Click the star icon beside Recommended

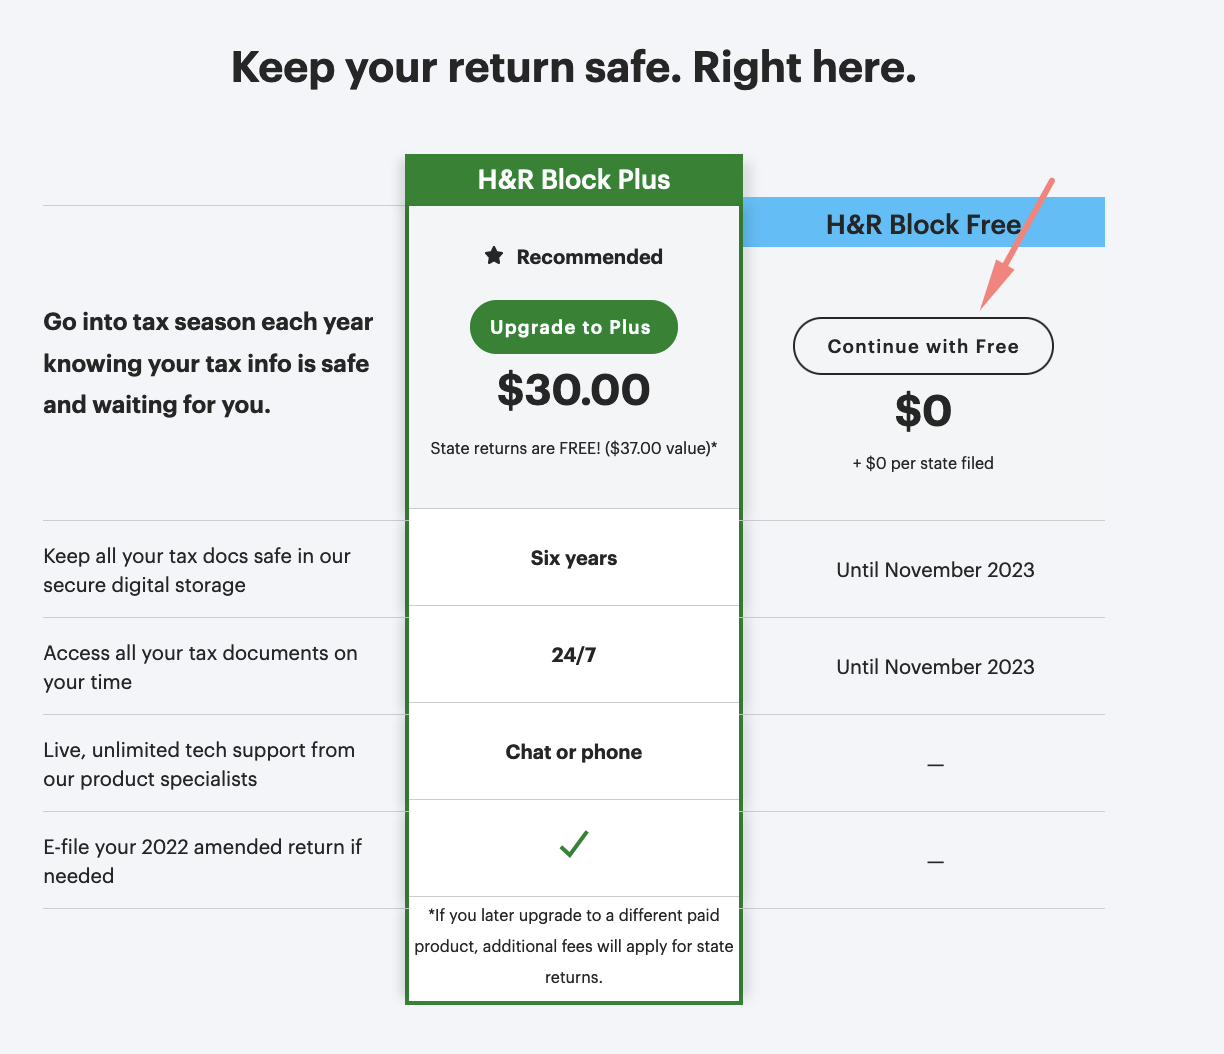[x=494, y=256]
